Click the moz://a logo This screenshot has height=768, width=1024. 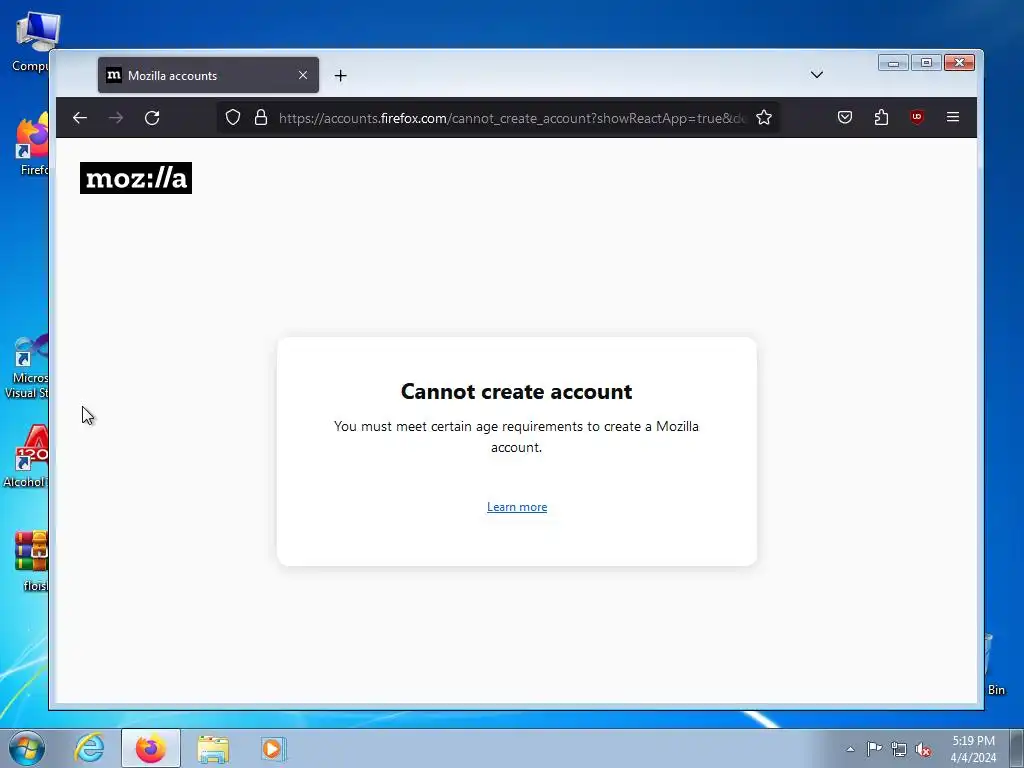136,178
